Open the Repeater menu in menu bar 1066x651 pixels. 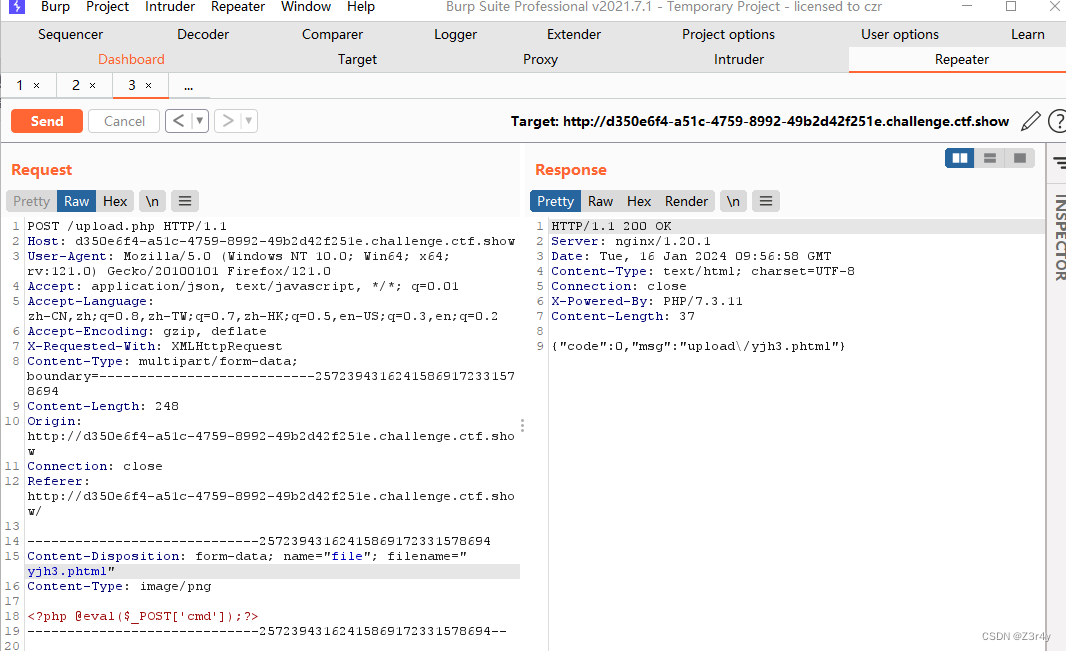(x=238, y=7)
